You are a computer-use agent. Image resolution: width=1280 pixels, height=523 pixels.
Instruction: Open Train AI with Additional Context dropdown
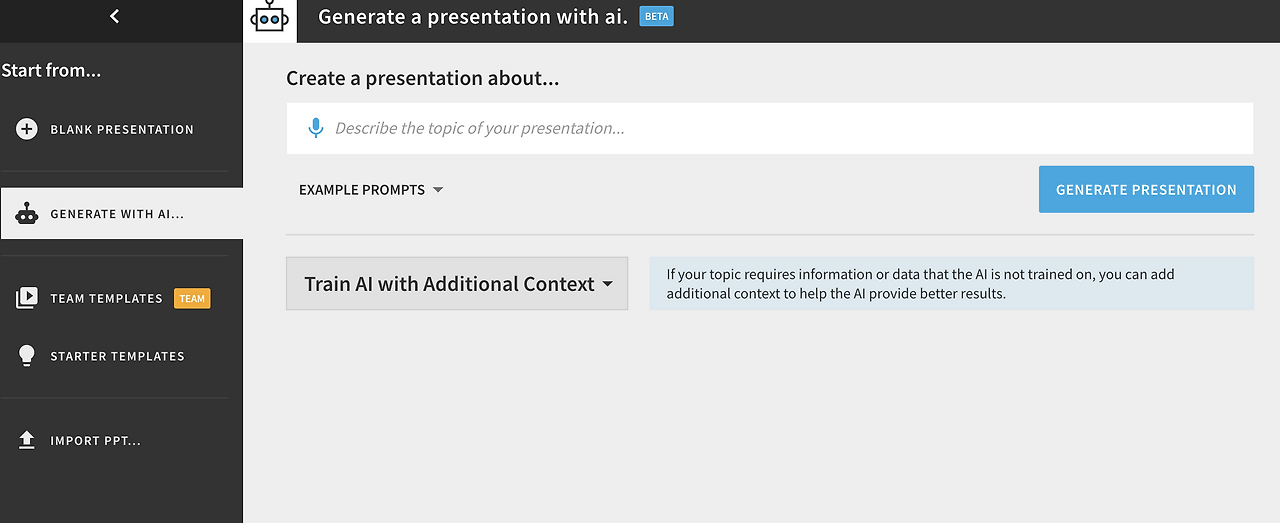pos(457,284)
